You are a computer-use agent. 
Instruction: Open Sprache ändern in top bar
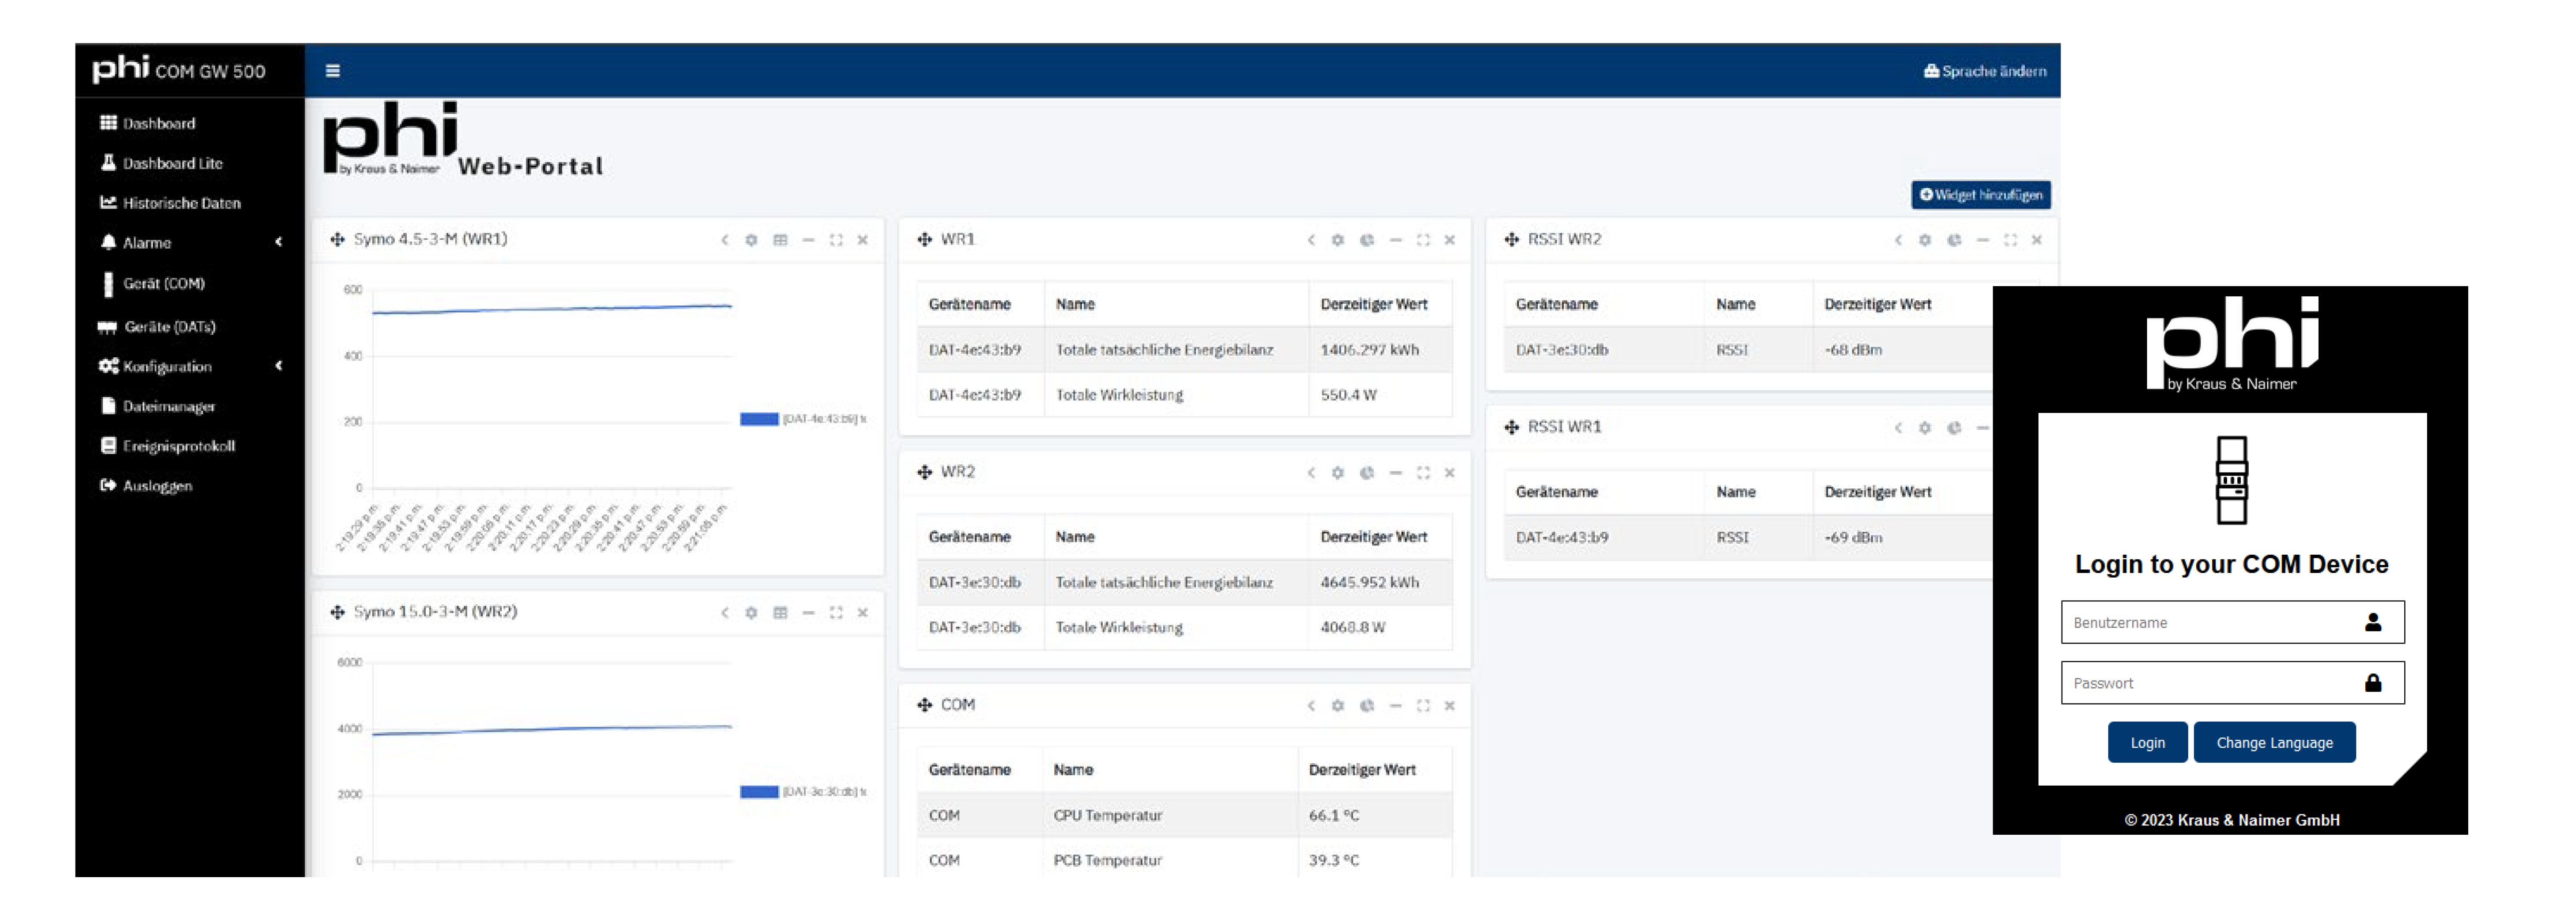(1985, 71)
